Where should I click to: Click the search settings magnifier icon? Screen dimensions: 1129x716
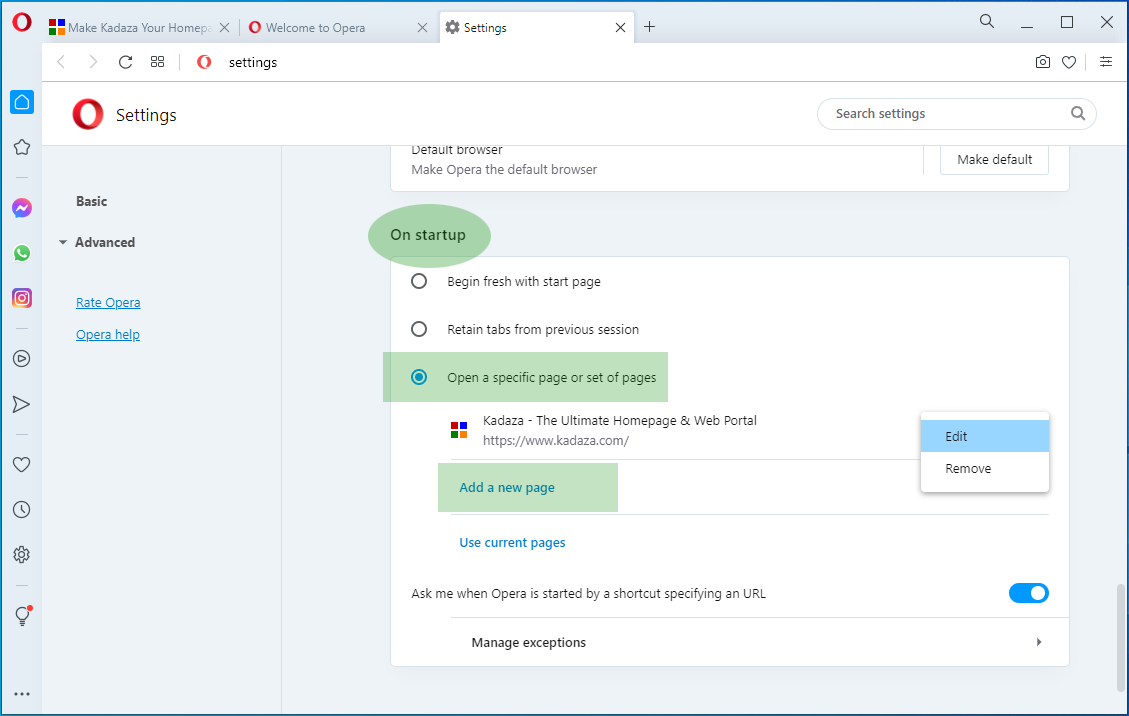coord(1078,113)
